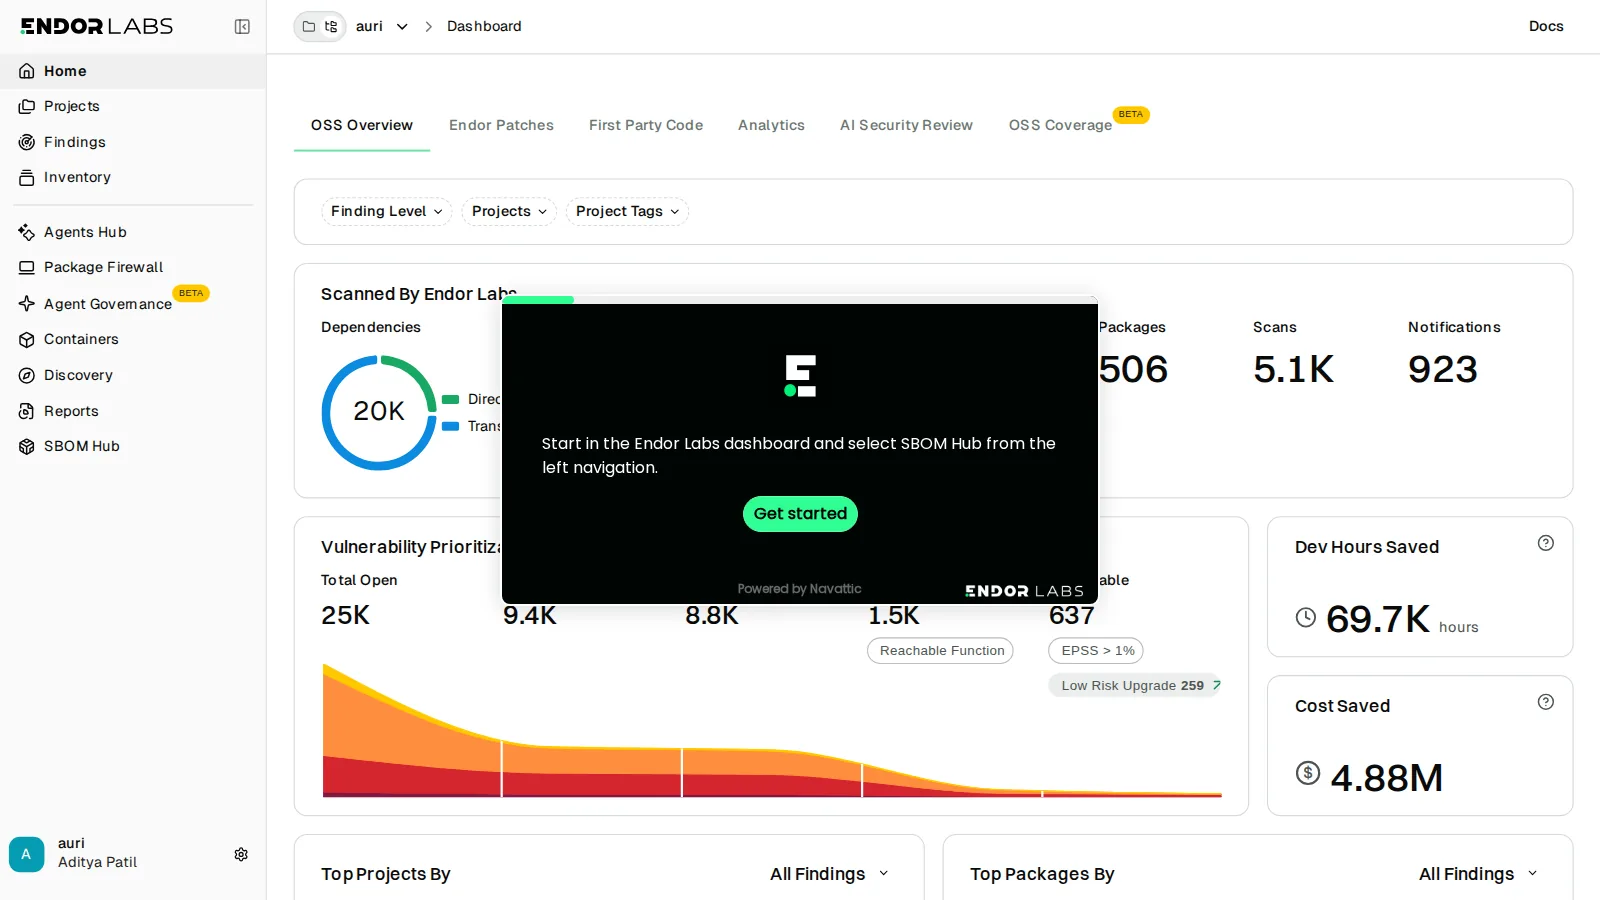
Task: Click the Notifications value 923
Action: pos(1443,369)
